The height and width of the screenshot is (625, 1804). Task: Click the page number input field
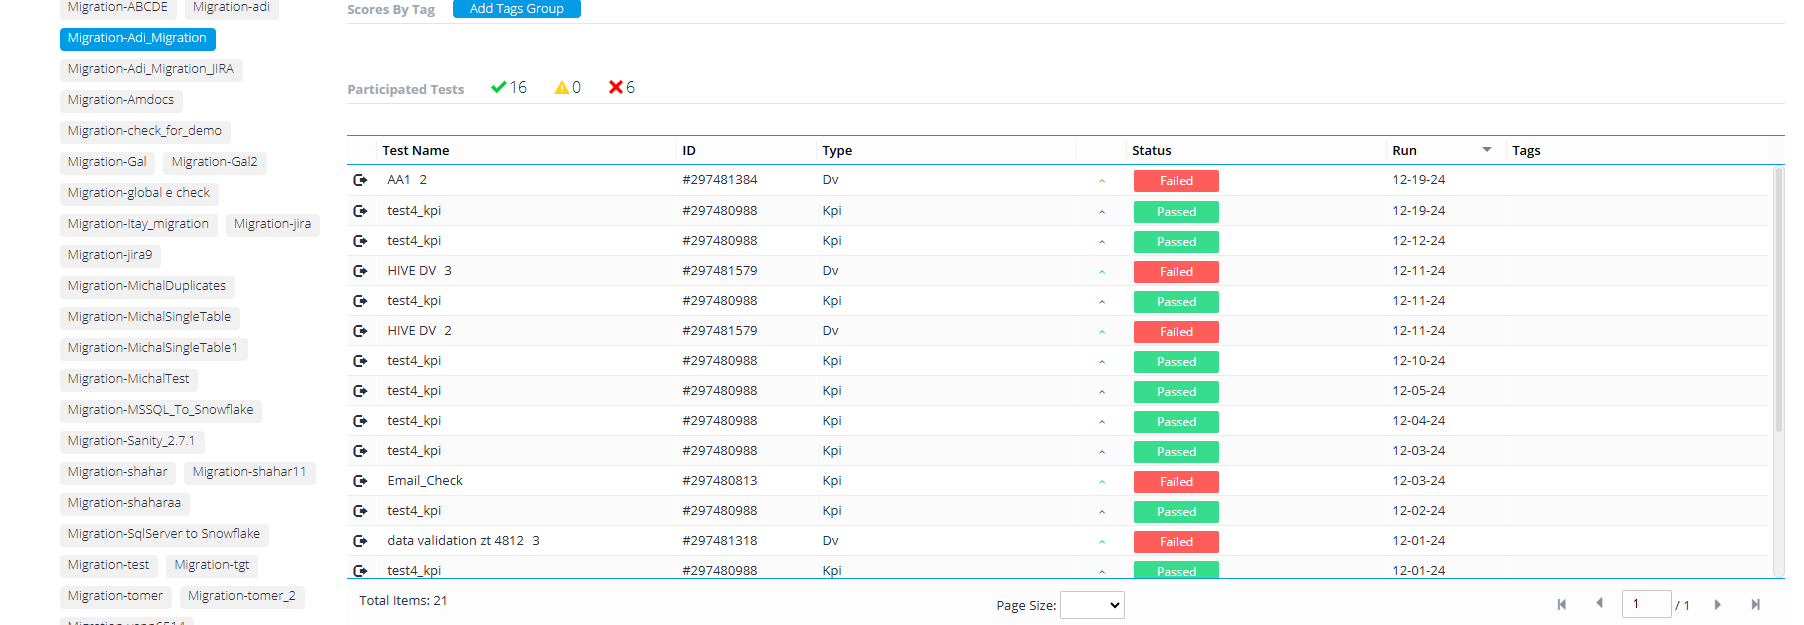coord(1646,604)
